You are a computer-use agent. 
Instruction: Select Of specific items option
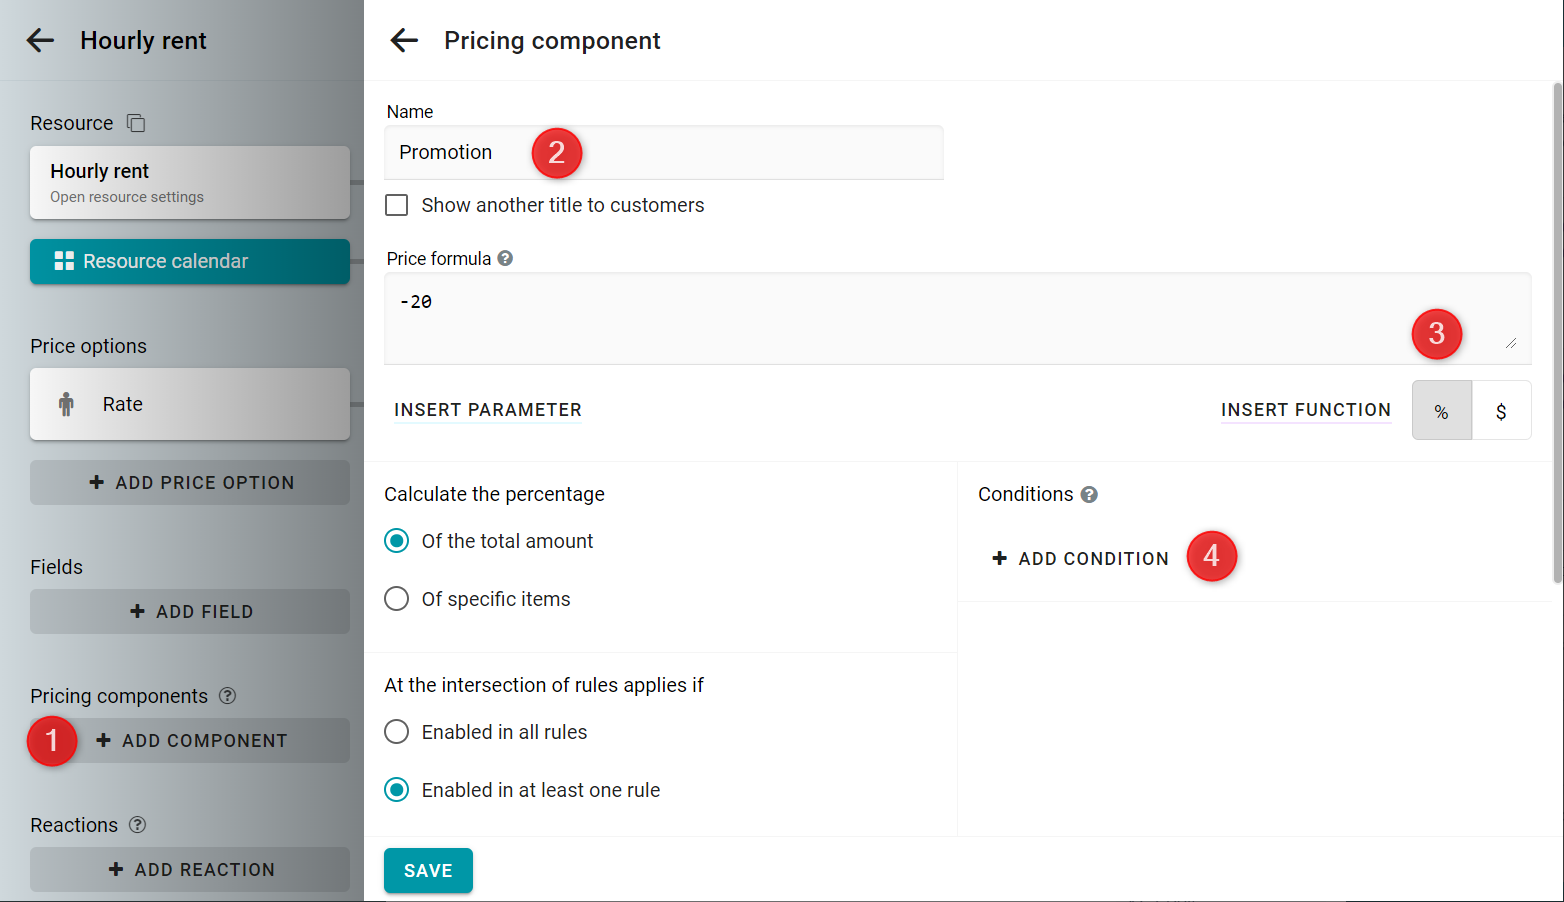click(x=397, y=599)
